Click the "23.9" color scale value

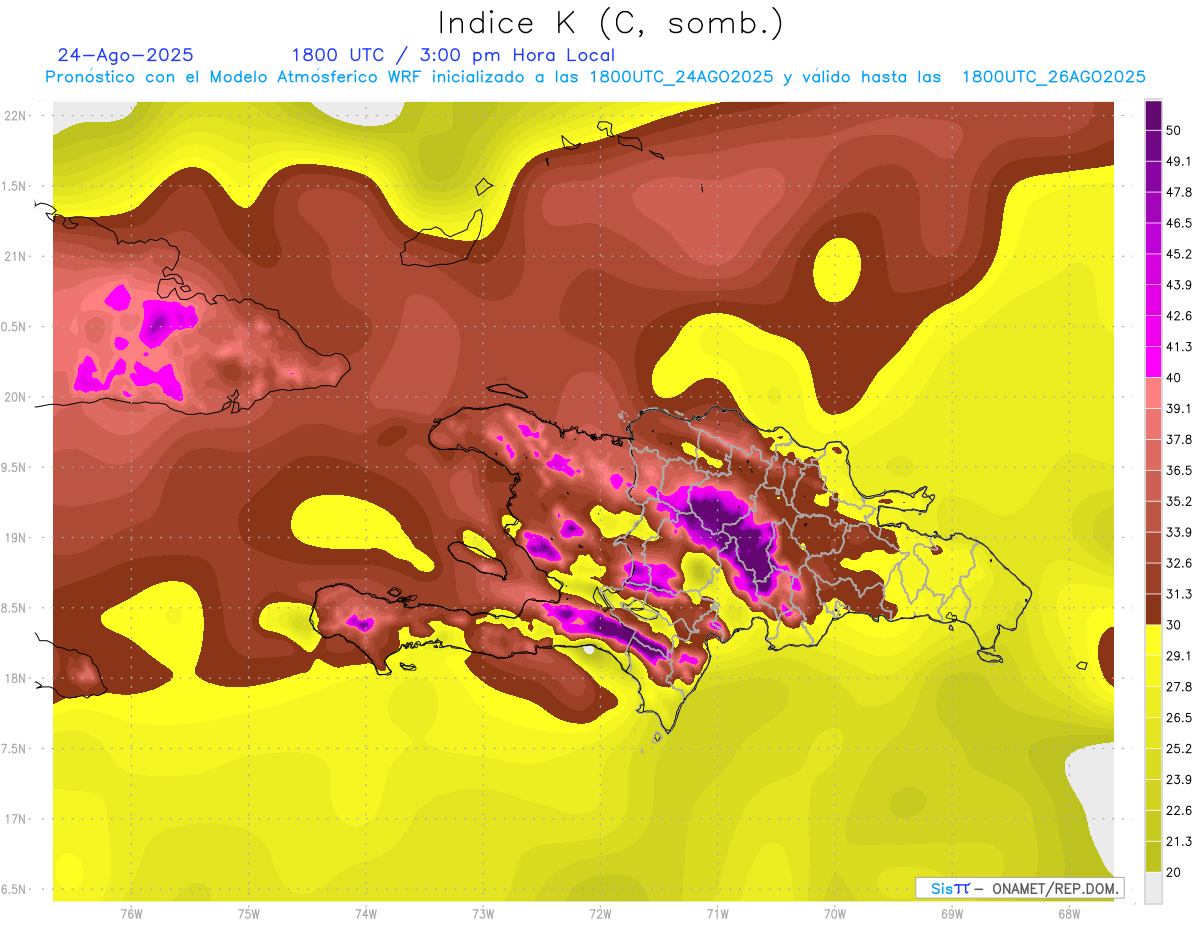[1178, 779]
